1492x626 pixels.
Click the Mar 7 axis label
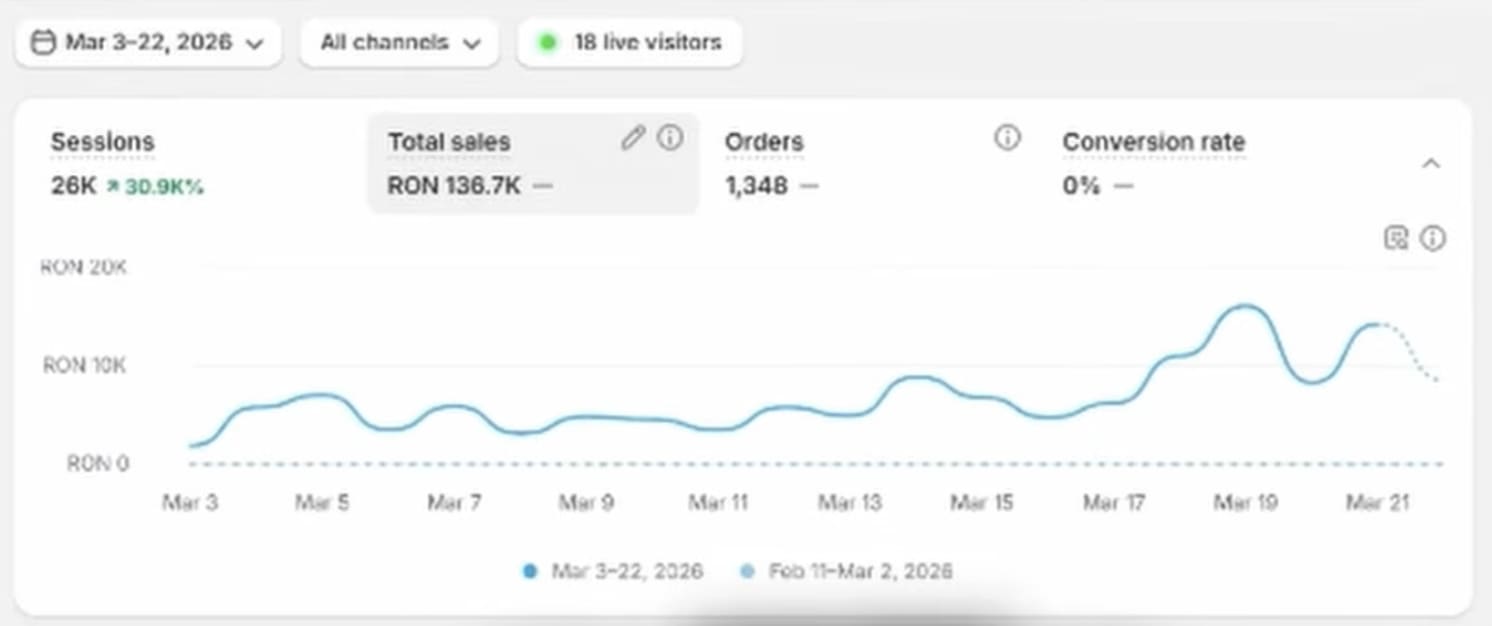[454, 502]
